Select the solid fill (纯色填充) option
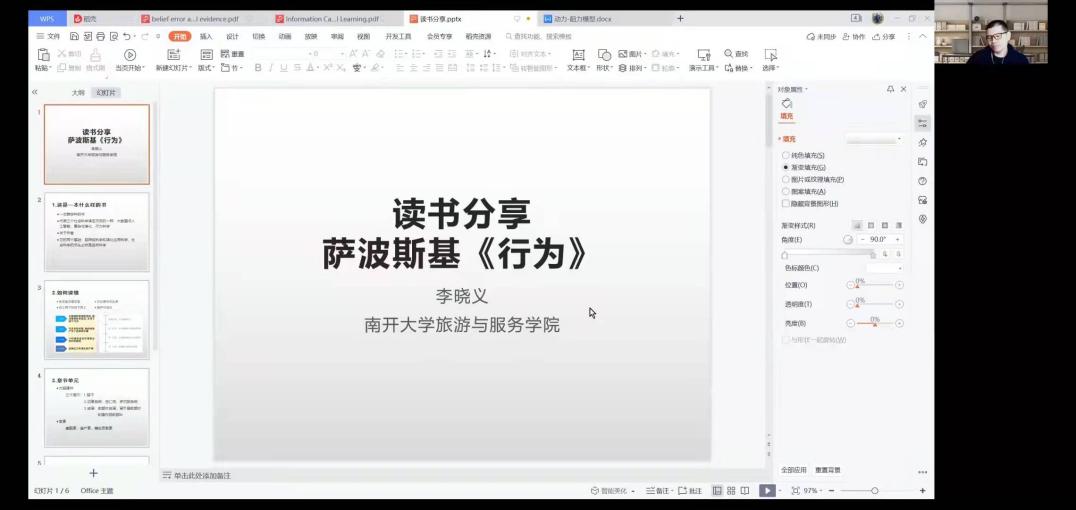 coord(786,156)
